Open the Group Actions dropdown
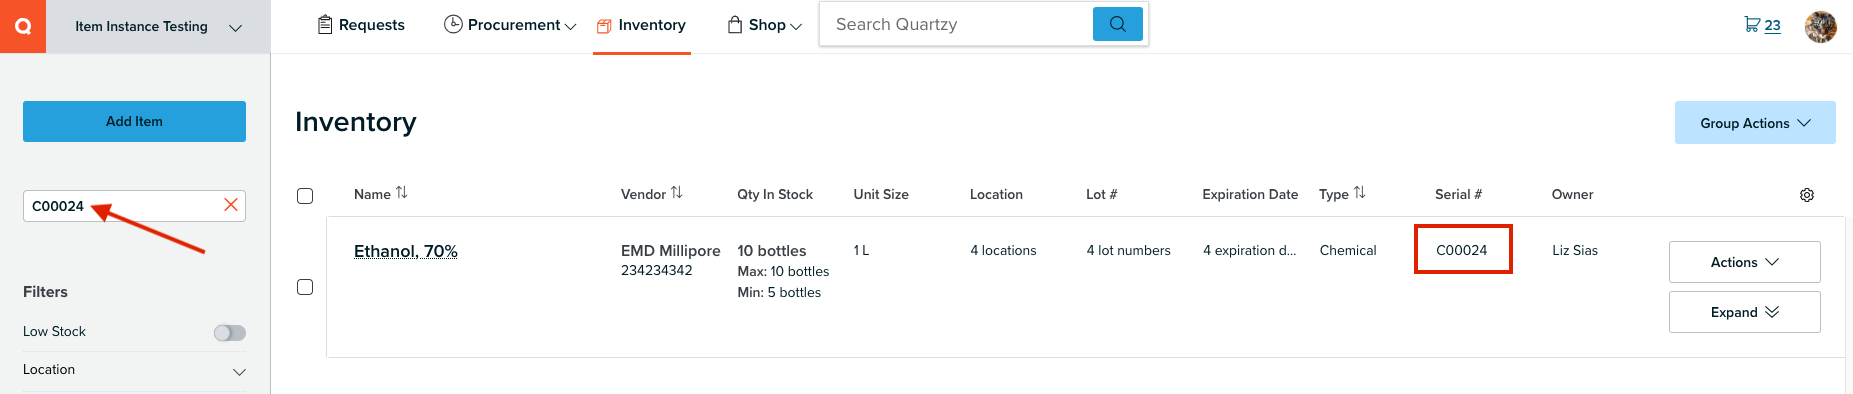The image size is (1853, 394). click(x=1755, y=123)
